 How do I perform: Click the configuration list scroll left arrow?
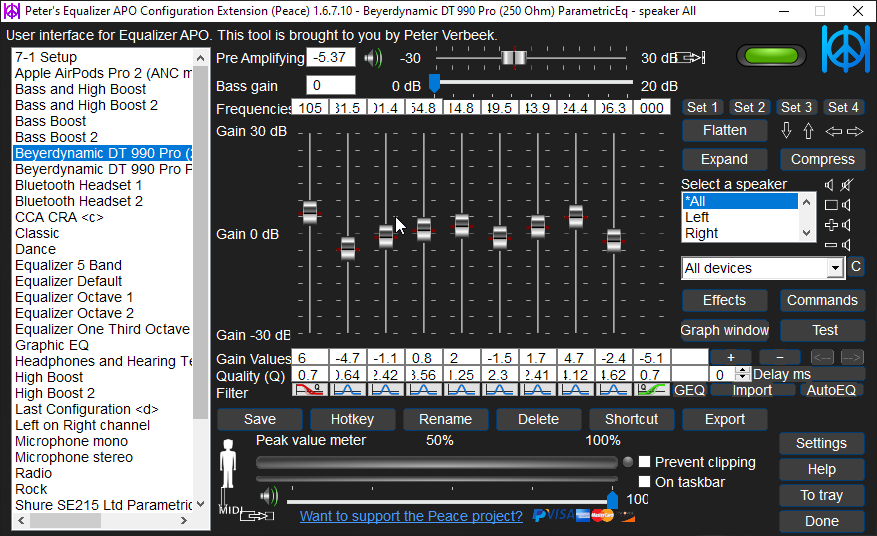click(x=21, y=520)
